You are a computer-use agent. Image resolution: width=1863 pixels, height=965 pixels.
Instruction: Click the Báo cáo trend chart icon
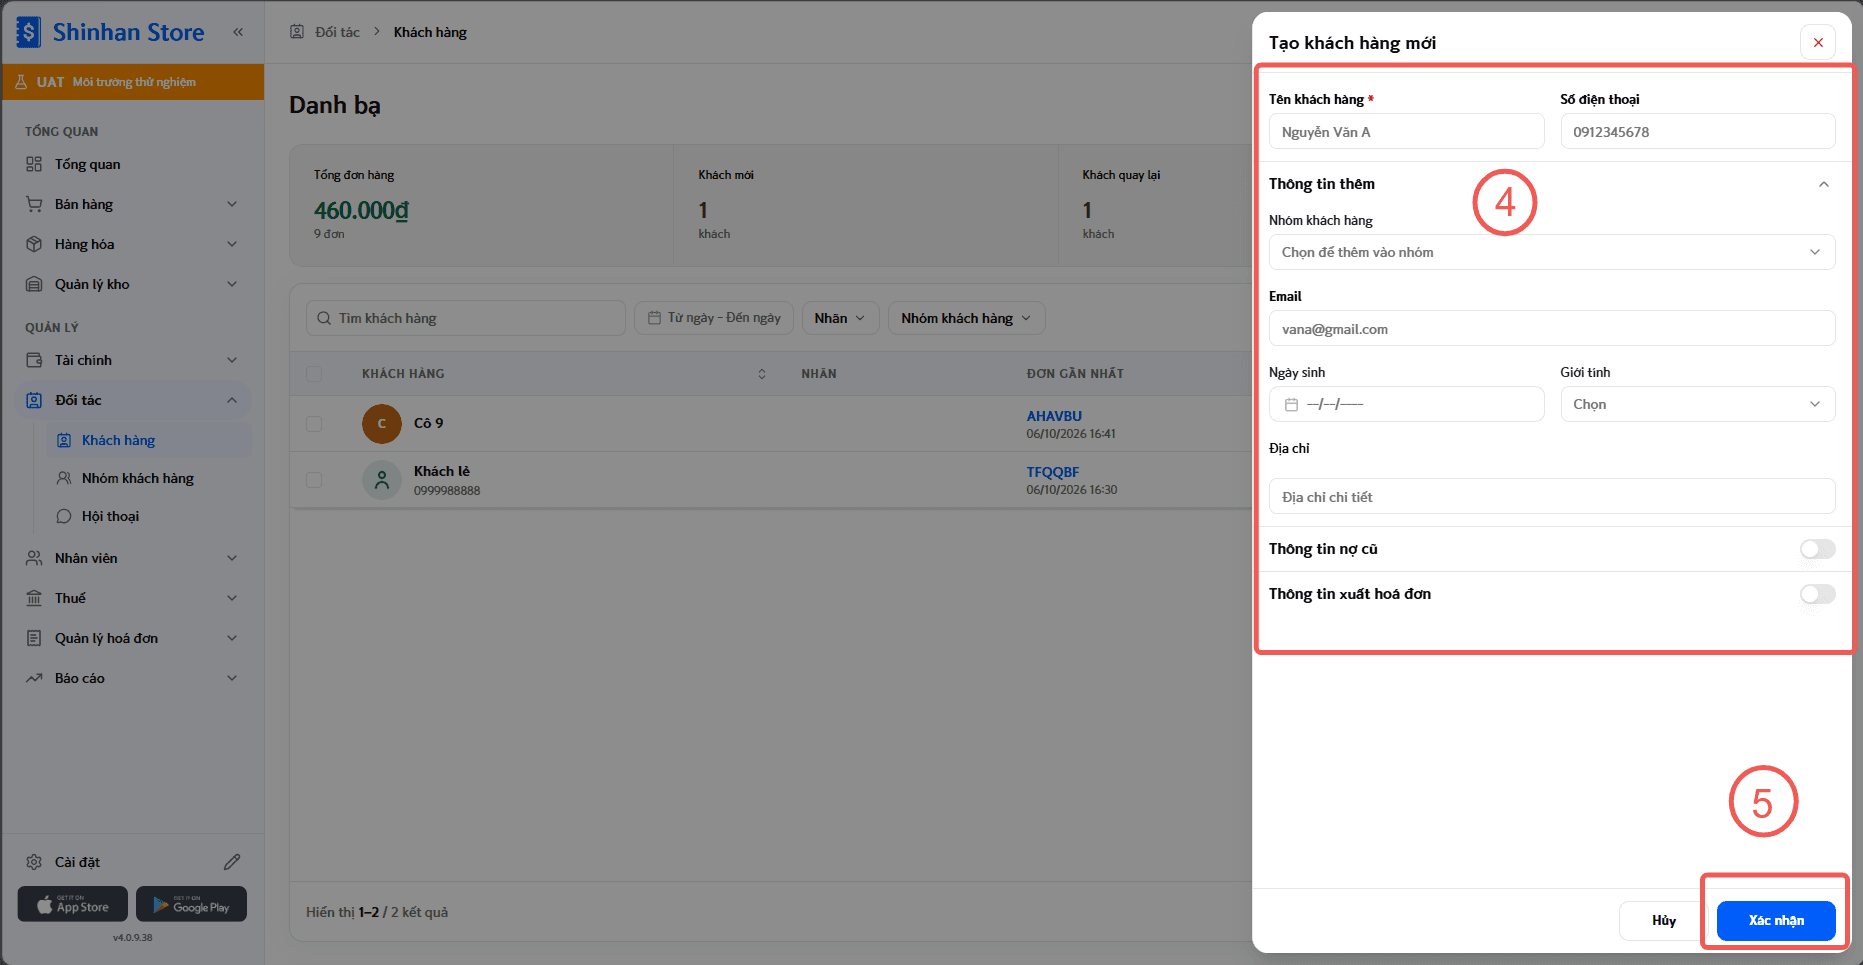(34, 678)
